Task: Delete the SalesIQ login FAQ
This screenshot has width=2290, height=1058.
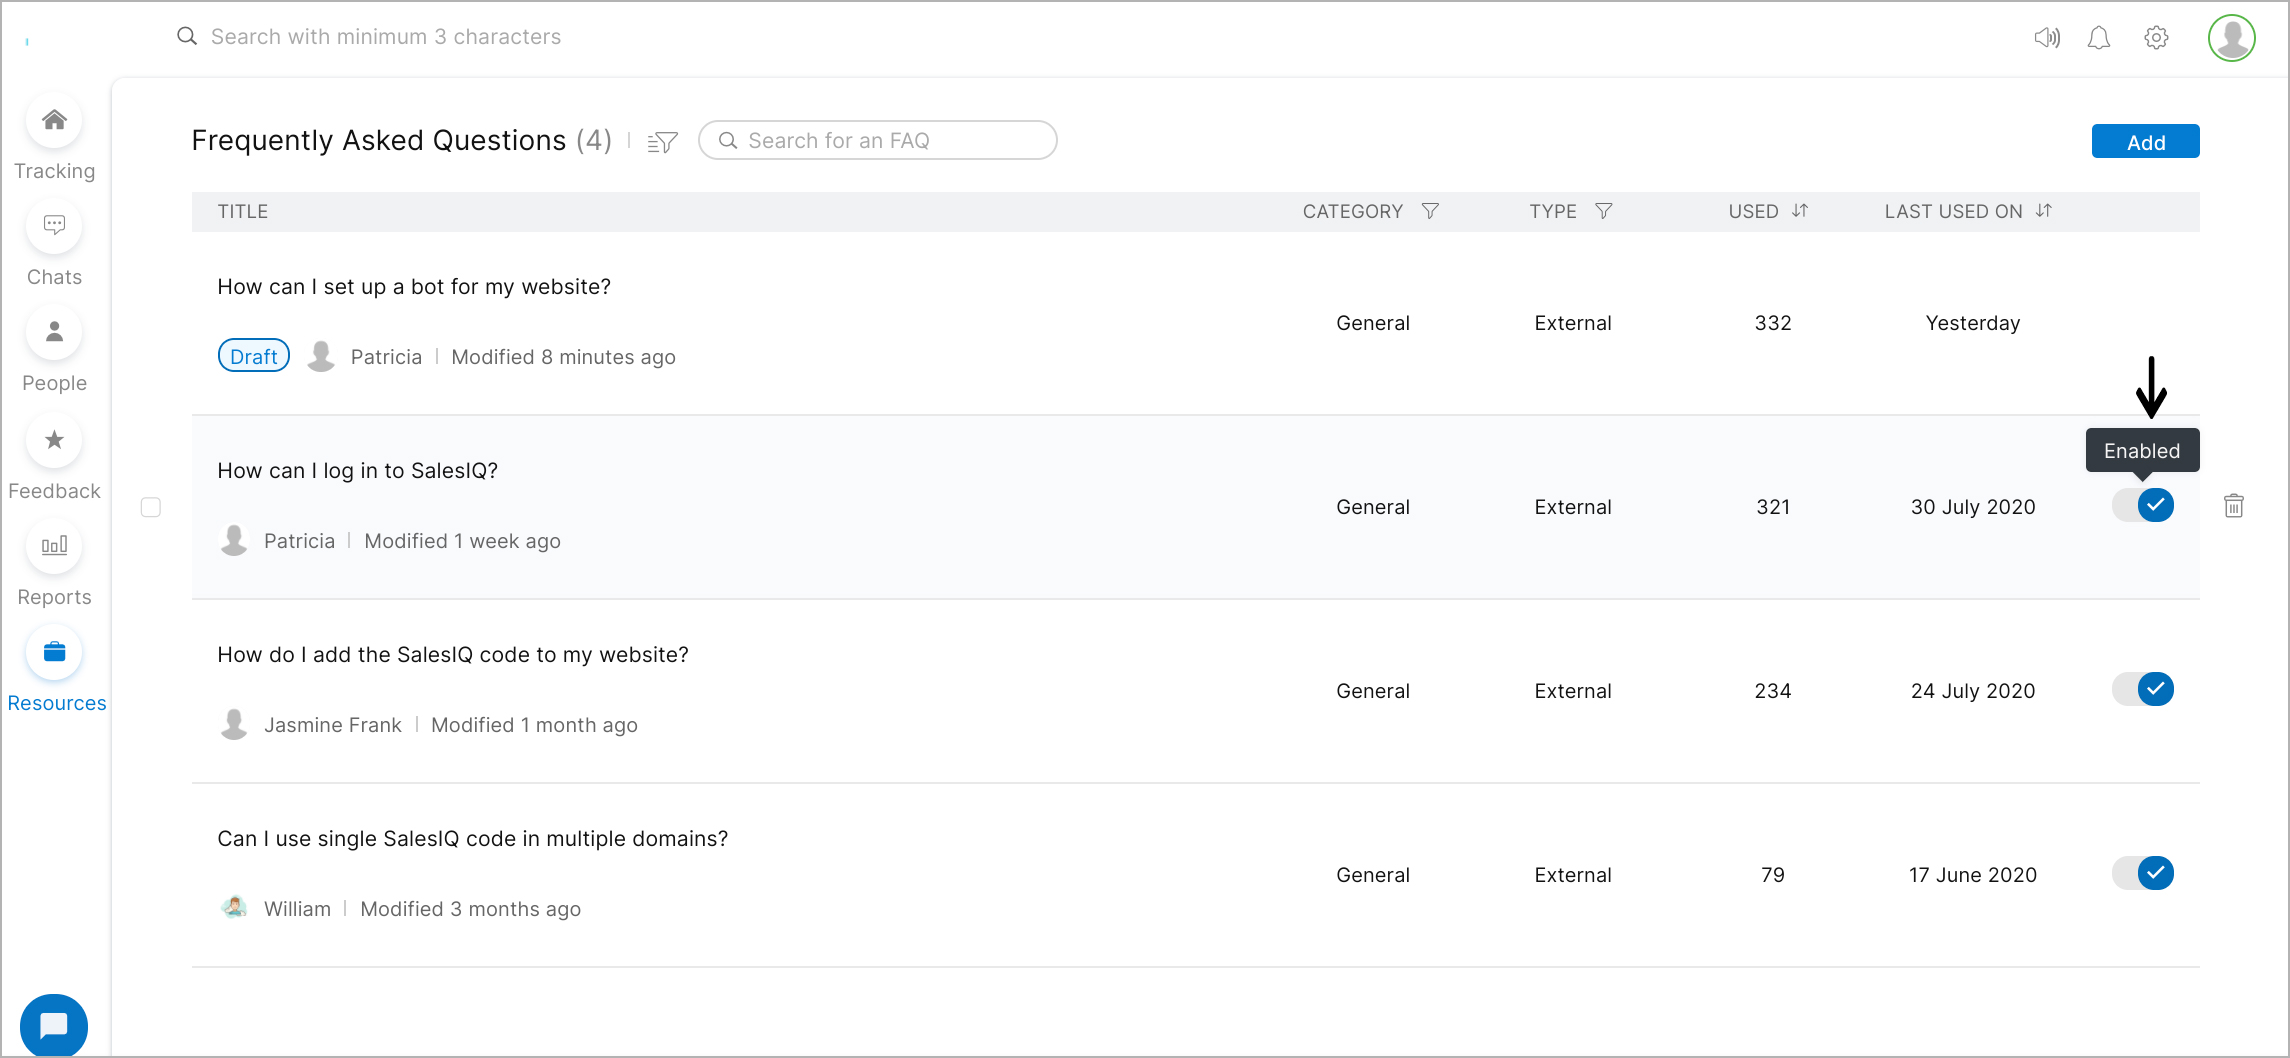Action: point(2234,506)
